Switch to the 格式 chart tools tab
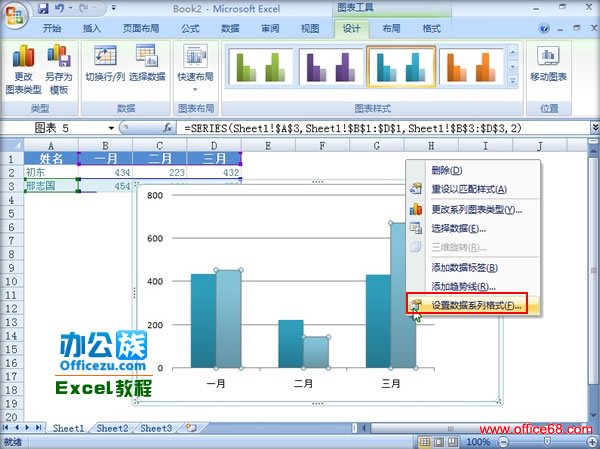 coord(431,28)
